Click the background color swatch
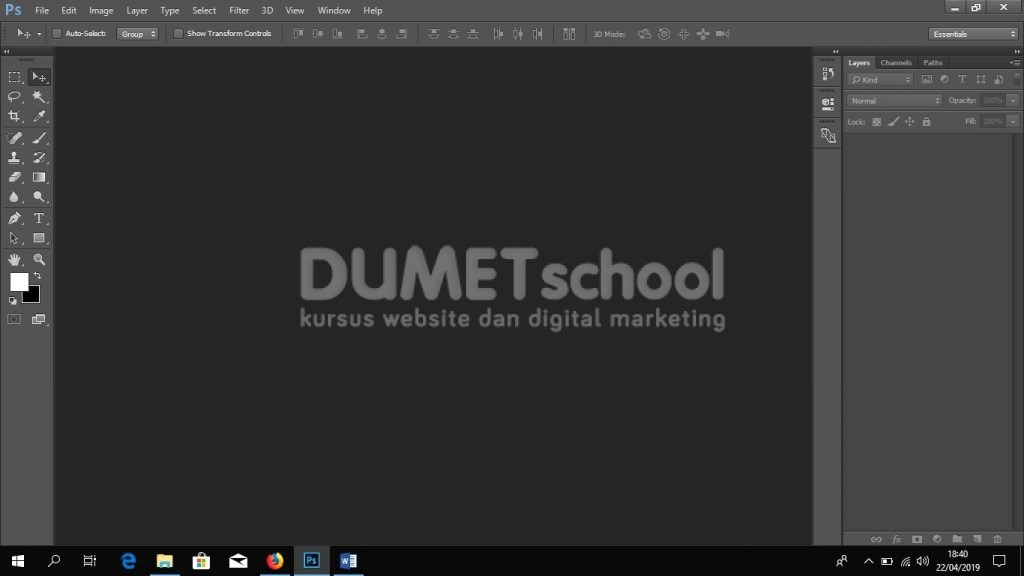 33,297
